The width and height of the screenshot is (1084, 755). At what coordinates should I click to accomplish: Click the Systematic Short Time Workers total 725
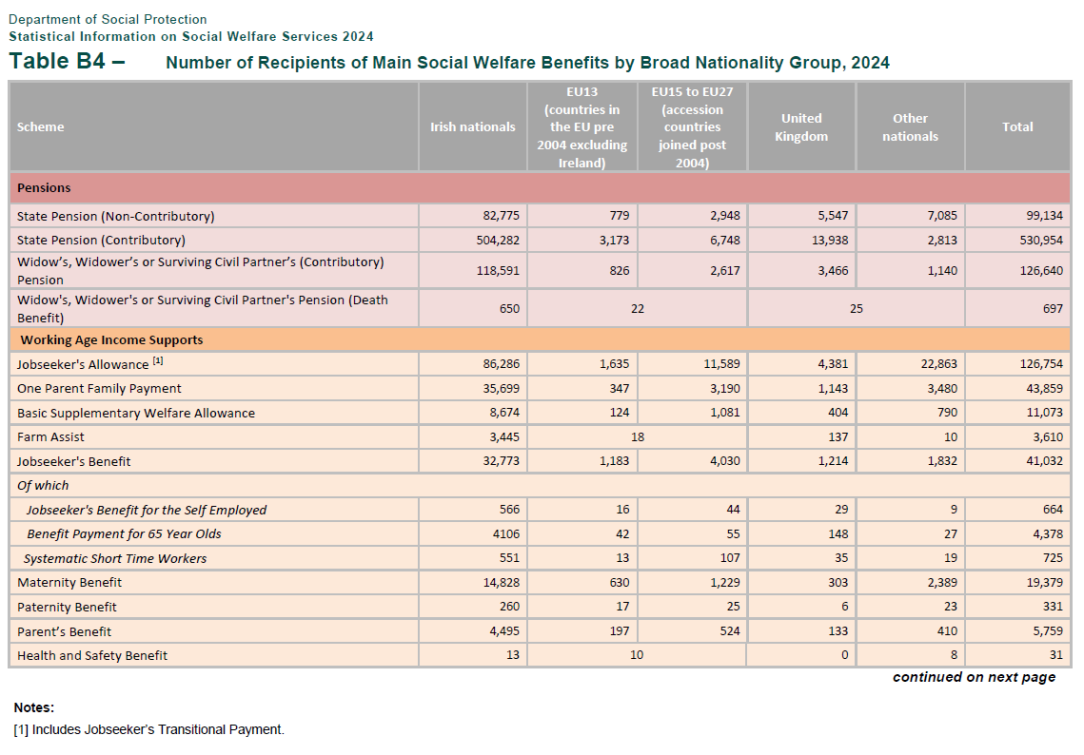(x=1053, y=557)
